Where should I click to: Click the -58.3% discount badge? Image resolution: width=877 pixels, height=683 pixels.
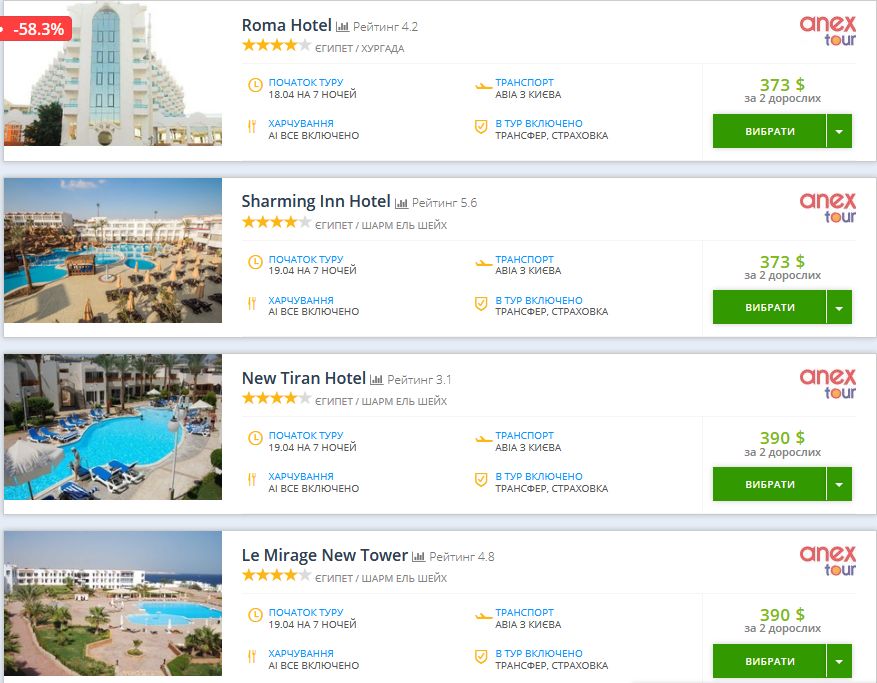tap(37, 29)
